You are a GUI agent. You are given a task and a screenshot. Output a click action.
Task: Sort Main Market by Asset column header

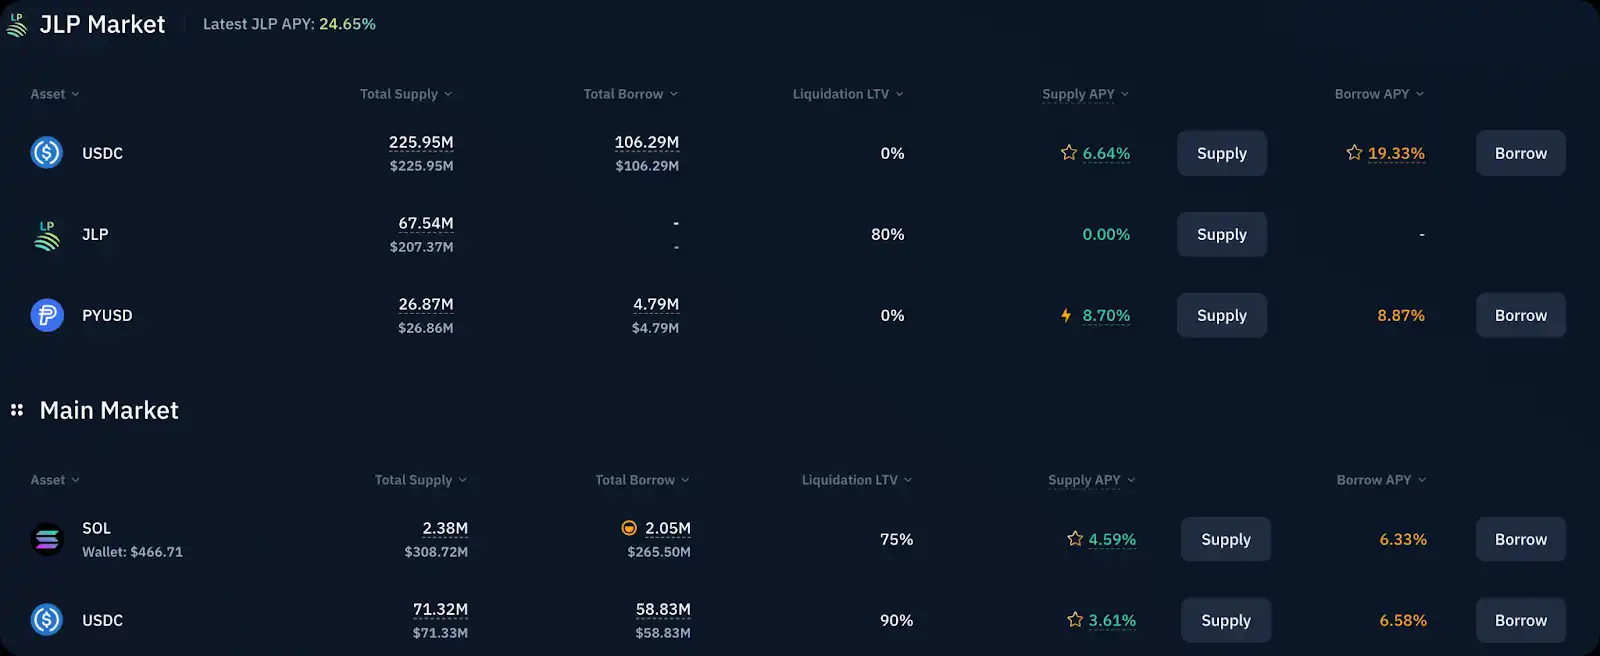click(55, 480)
